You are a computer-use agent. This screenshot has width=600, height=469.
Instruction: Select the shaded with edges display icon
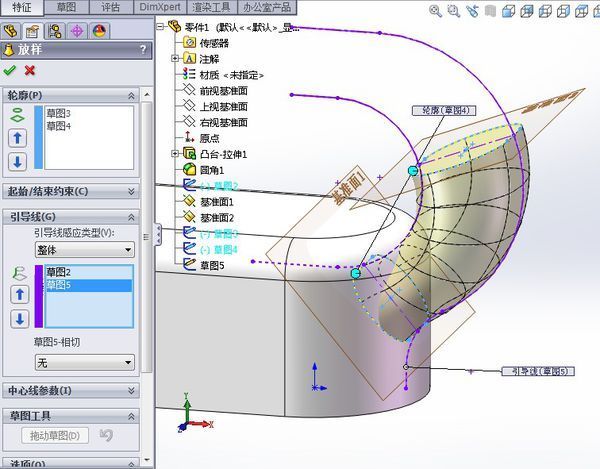(x=509, y=11)
